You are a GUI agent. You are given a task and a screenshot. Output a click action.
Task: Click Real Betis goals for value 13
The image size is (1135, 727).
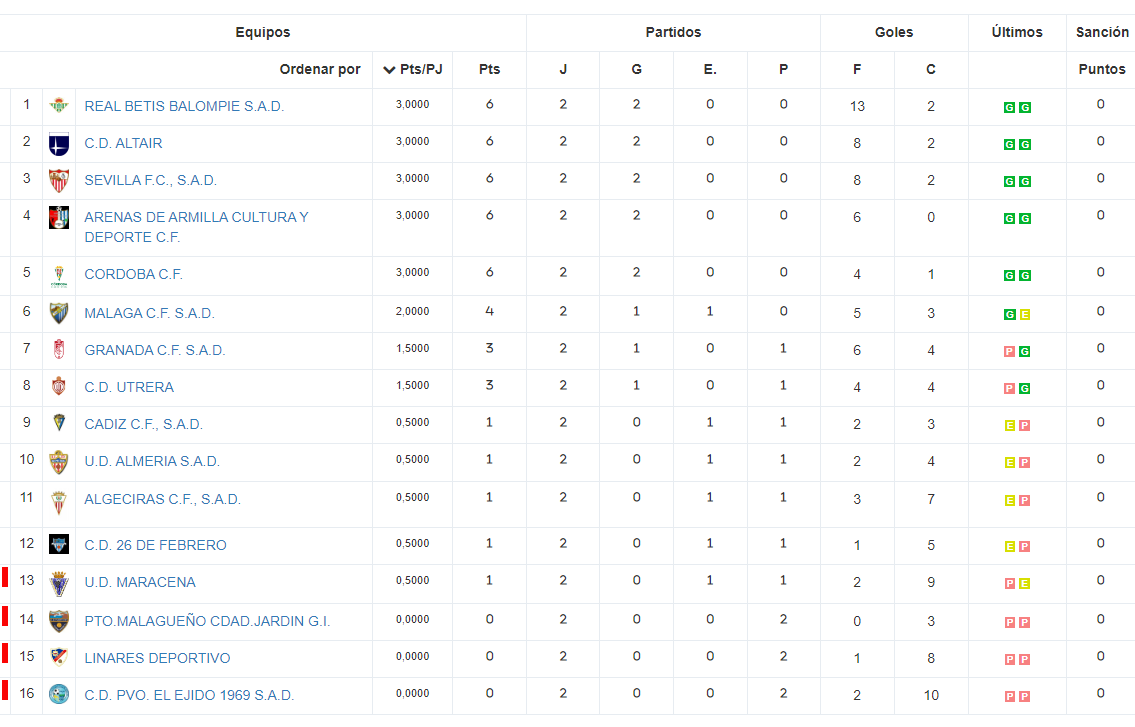tap(857, 106)
